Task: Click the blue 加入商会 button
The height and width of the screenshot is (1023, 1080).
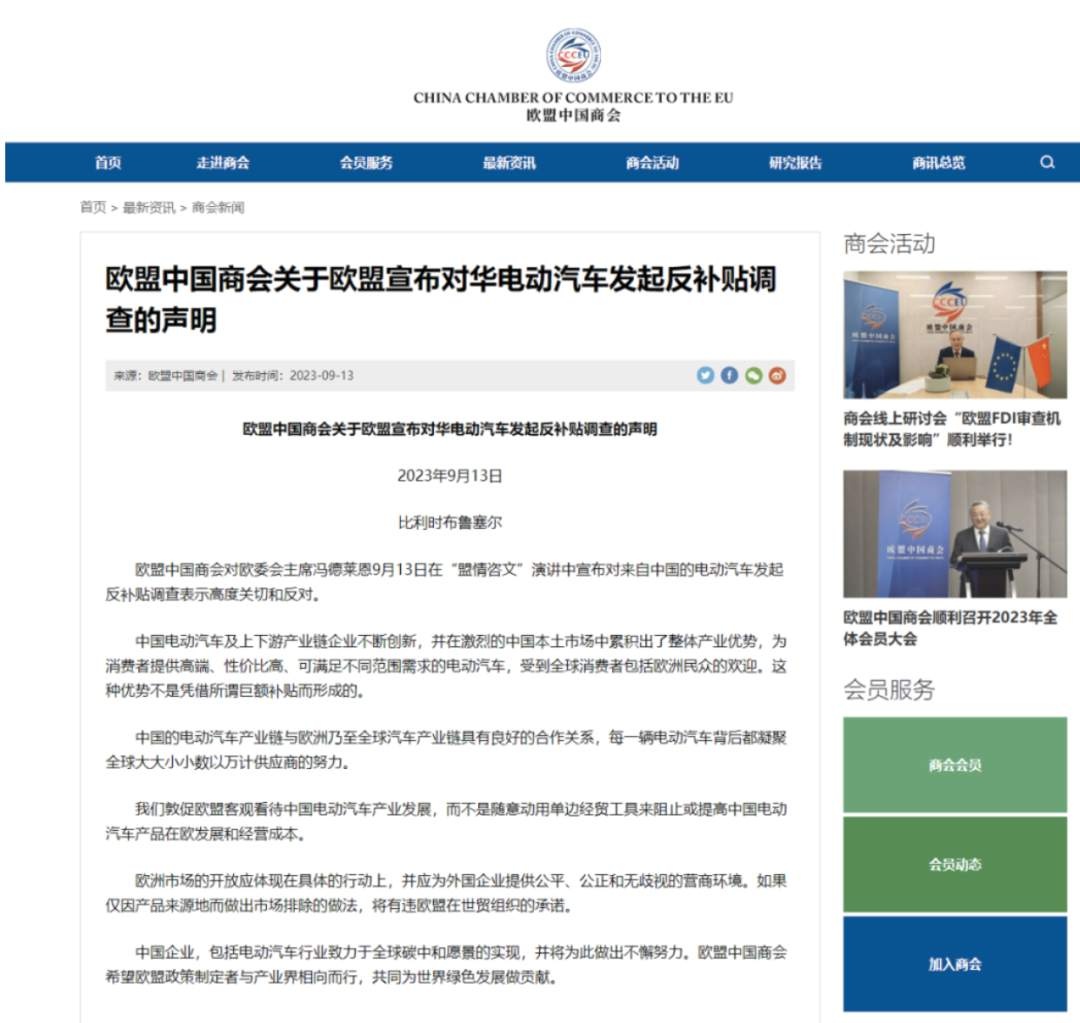Action: [x=955, y=964]
